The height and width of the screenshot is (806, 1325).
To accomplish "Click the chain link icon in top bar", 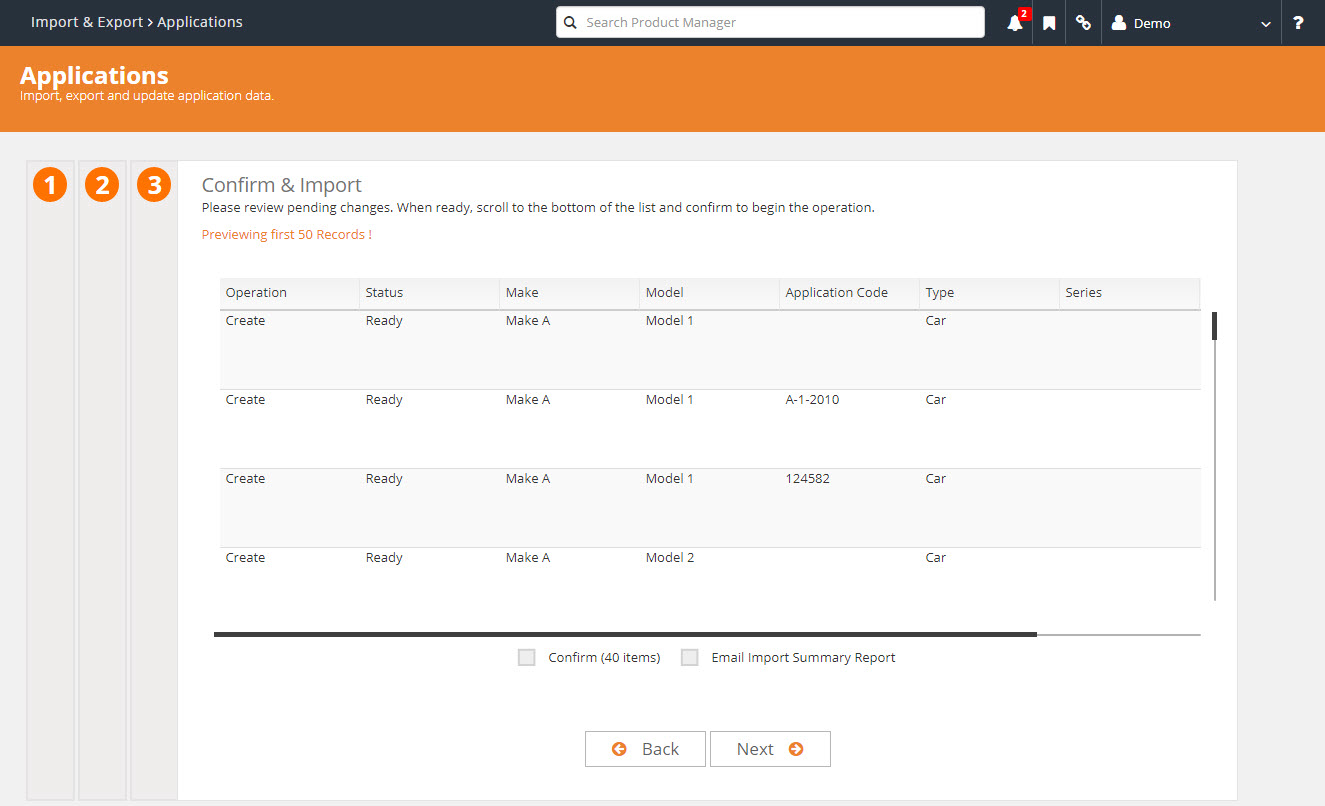I will coord(1083,23).
